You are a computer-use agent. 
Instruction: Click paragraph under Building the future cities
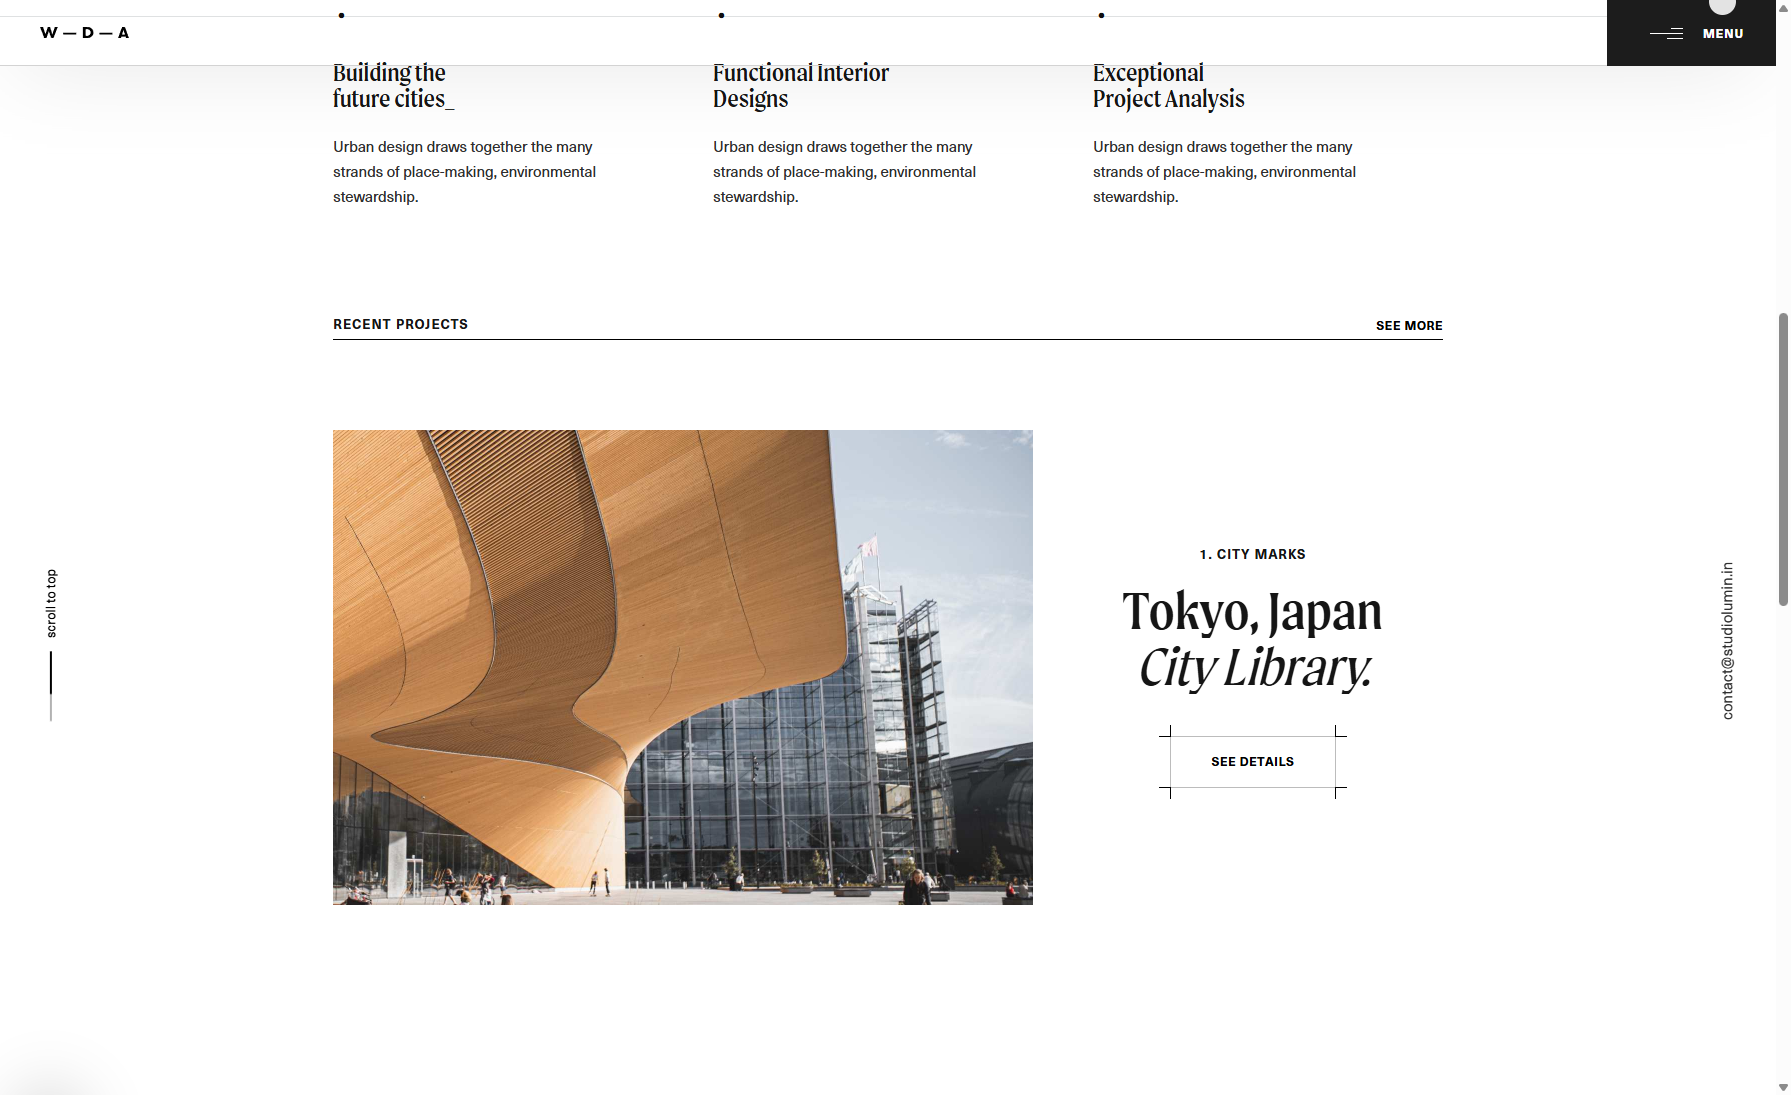pyautogui.click(x=465, y=172)
